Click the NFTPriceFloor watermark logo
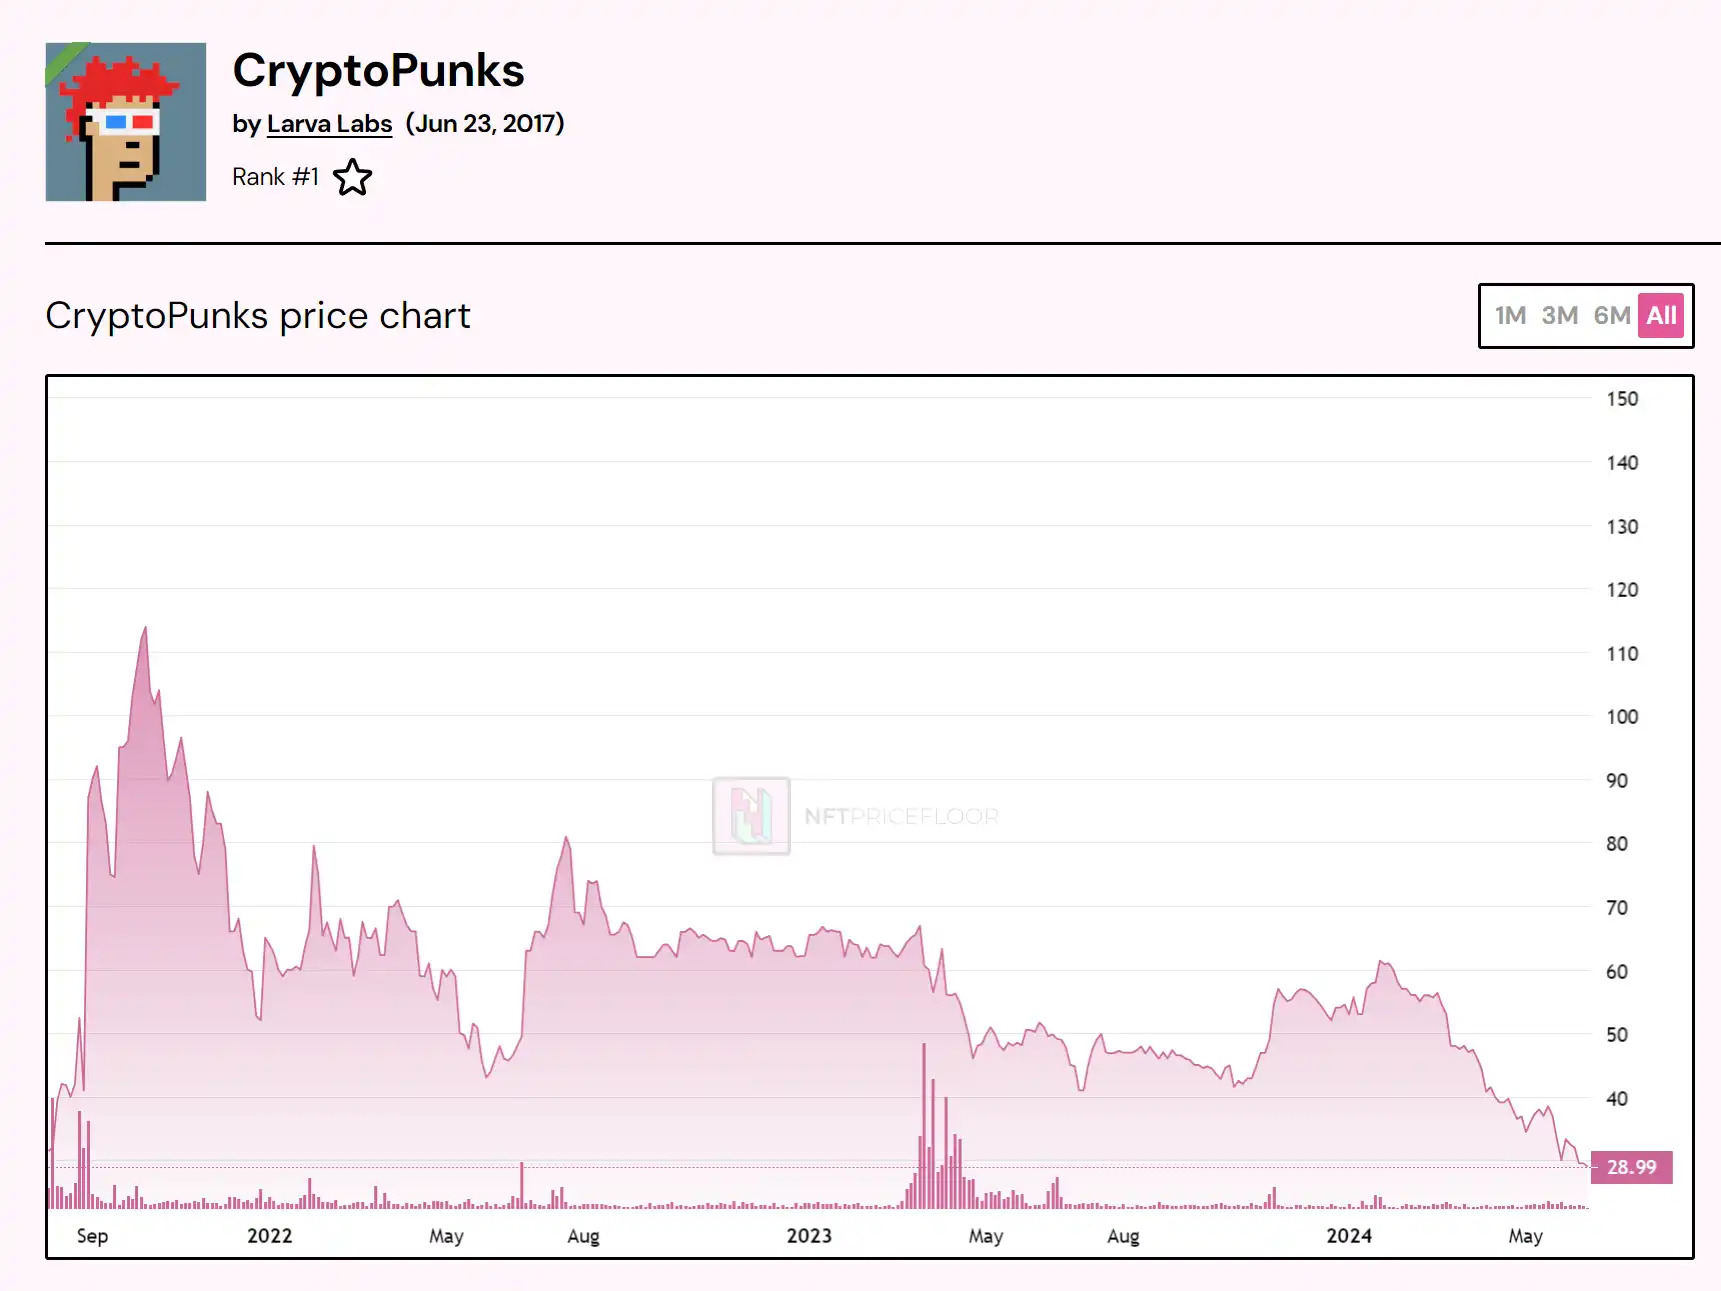Image resolution: width=1721 pixels, height=1291 pixels. pos(752,816)
